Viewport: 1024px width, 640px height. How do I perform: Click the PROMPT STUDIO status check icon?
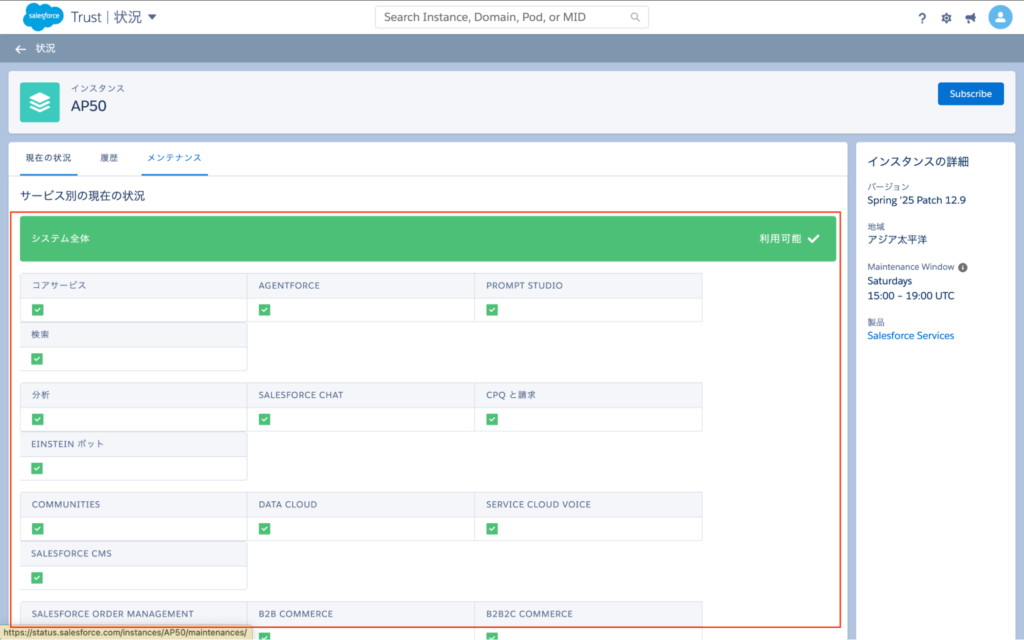(492, 310)
